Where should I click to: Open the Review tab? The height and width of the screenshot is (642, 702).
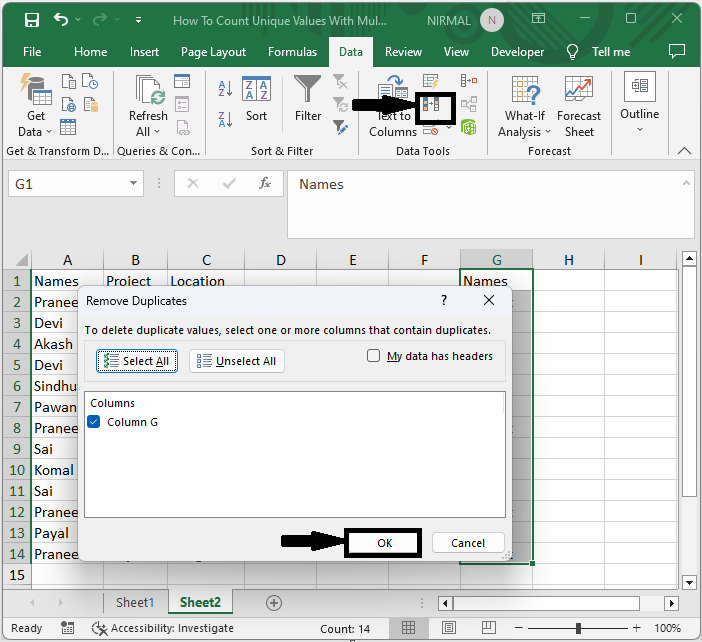click(x=403, y=52)
